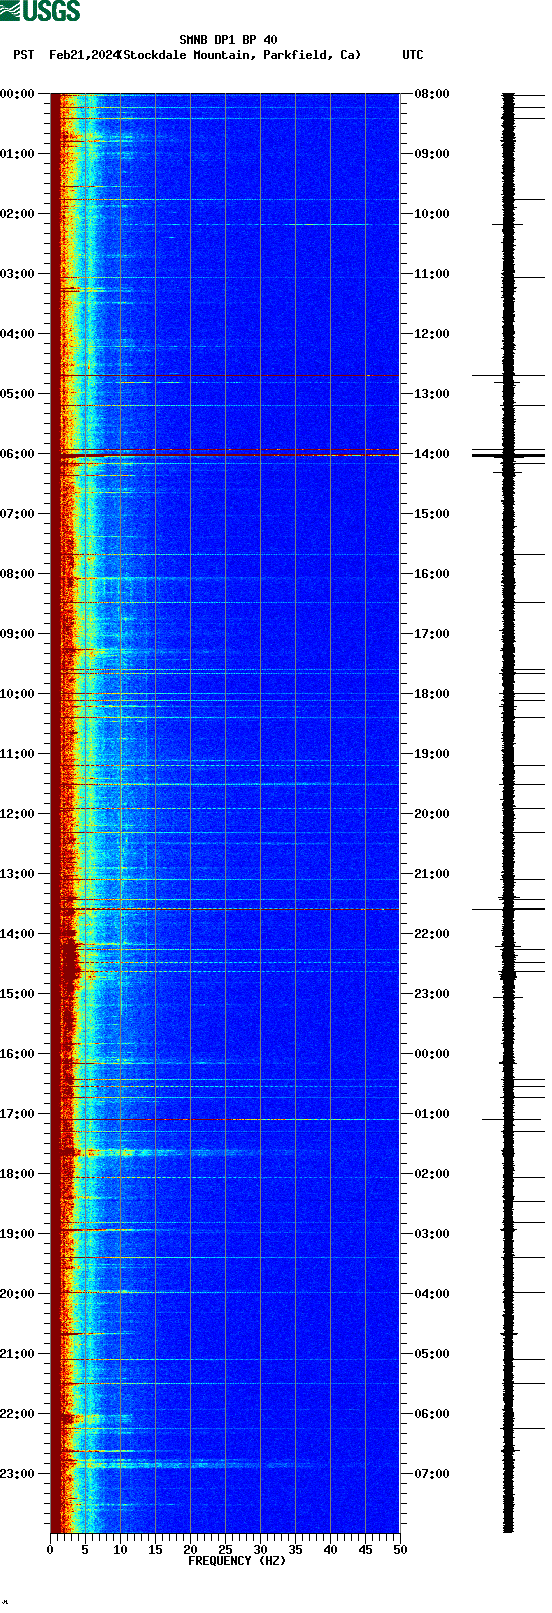Click the '(Stockdale Mountain, Parkfield, Ca)' location text
The image size is (552, 1613).
coord(240,55)
